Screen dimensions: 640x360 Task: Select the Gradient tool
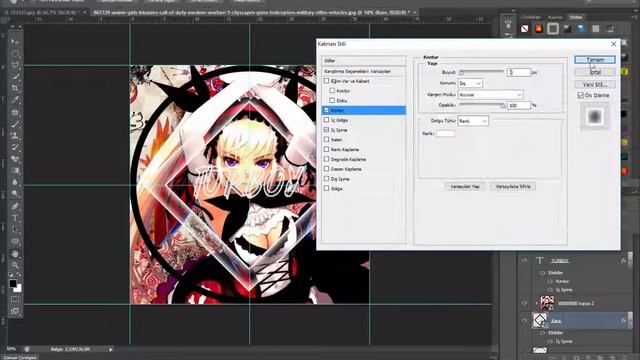tap(15, 171)
